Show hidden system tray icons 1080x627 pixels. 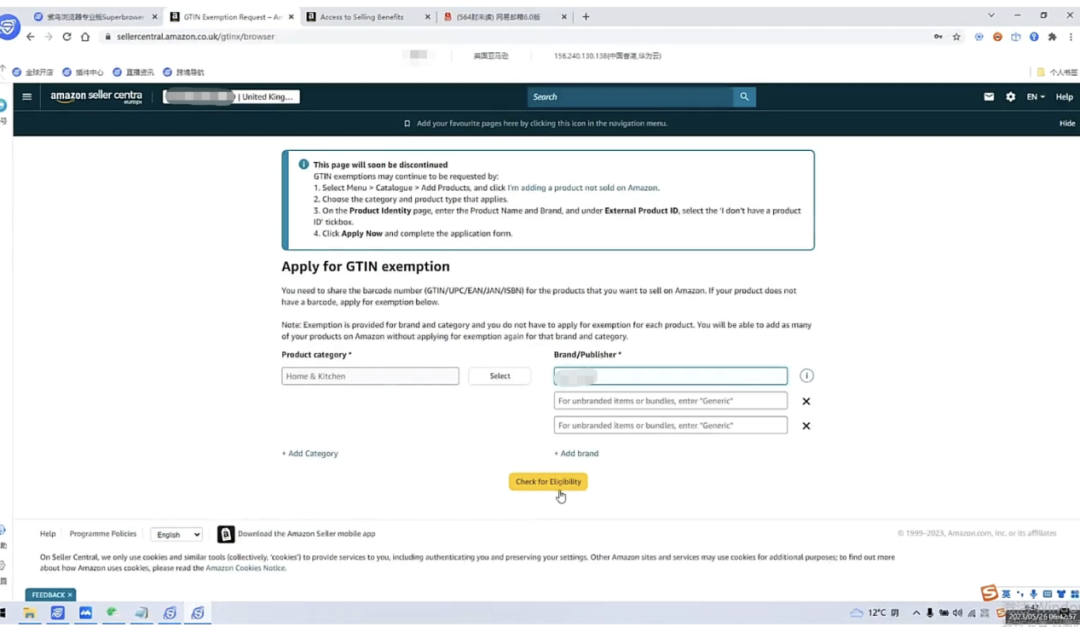tap(915, 613)
